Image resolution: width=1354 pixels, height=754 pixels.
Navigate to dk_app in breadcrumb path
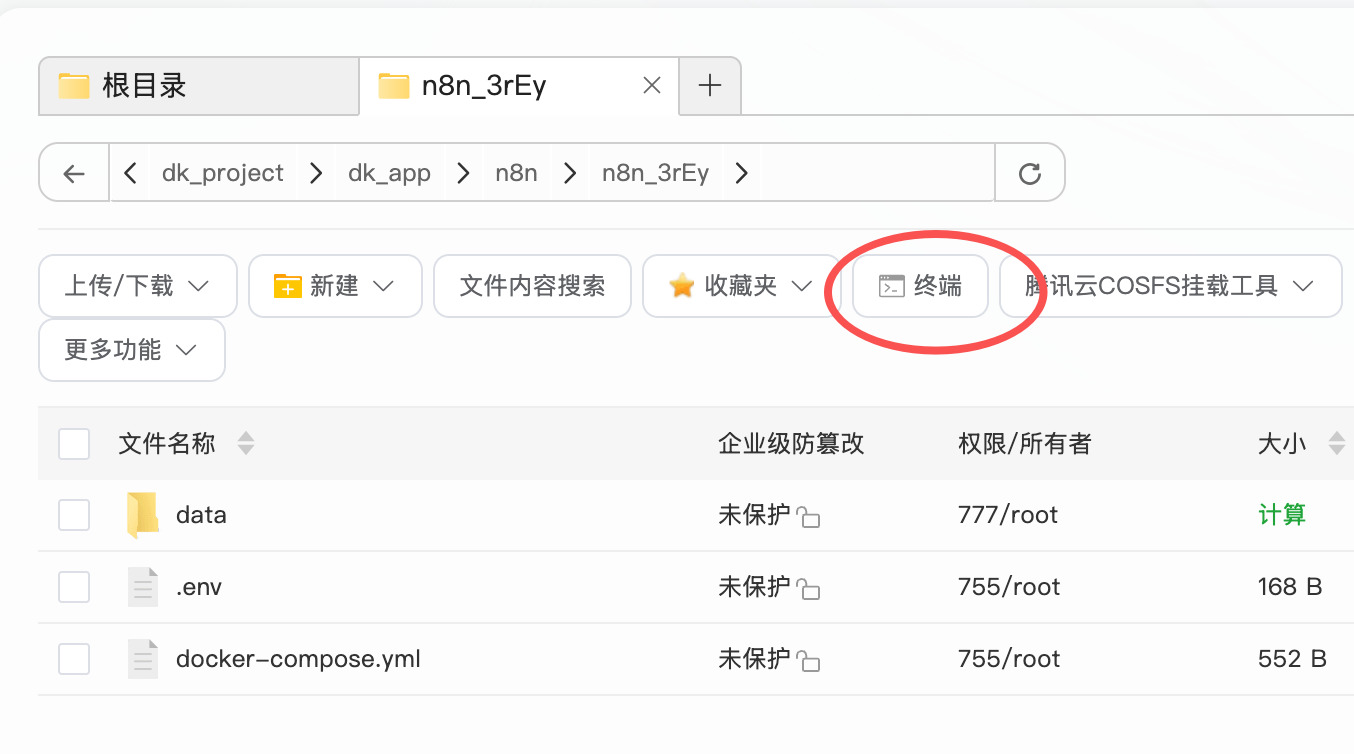pos(389,173)
